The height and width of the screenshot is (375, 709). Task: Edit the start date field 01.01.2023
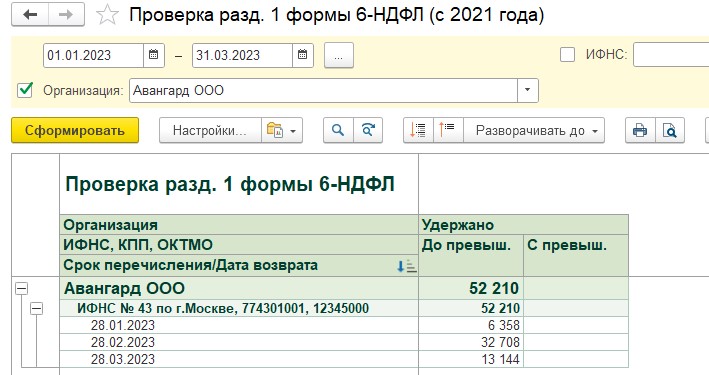[x=94, y=55]
